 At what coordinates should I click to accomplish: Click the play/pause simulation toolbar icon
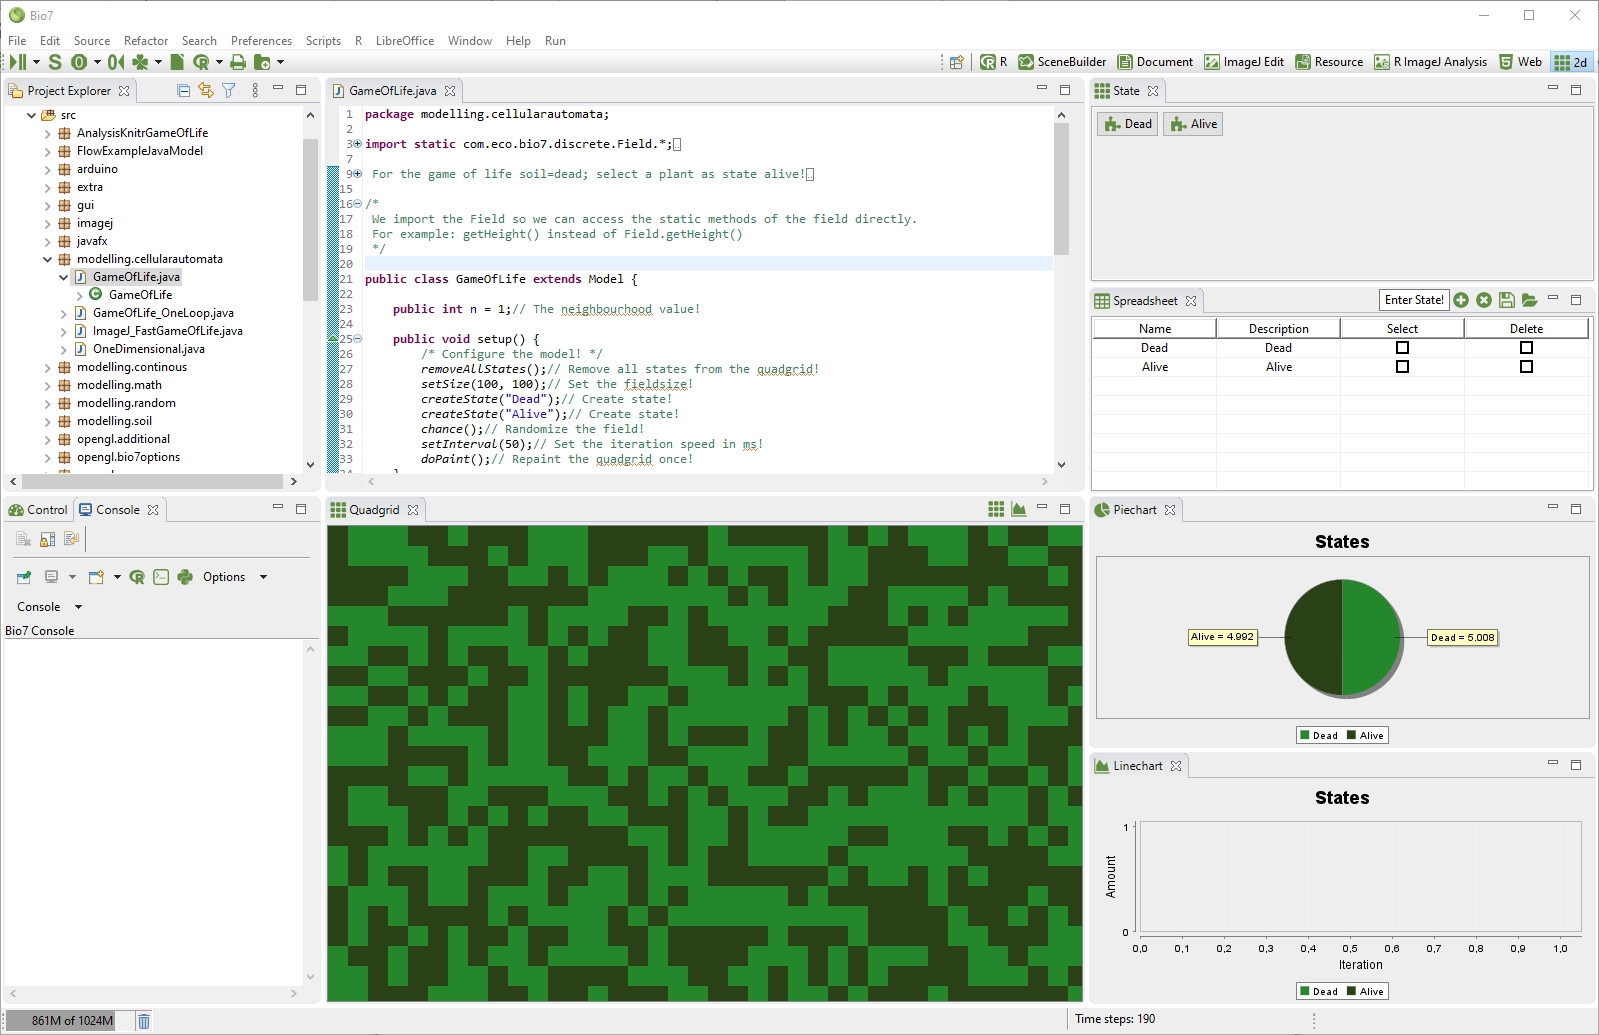(x=18, y=62)
